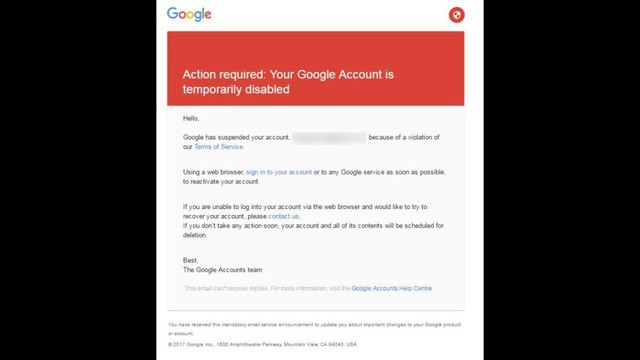The image size is (640, 360).
Task: Follow the 'sign in to your account' link
Action: [279, 172]
